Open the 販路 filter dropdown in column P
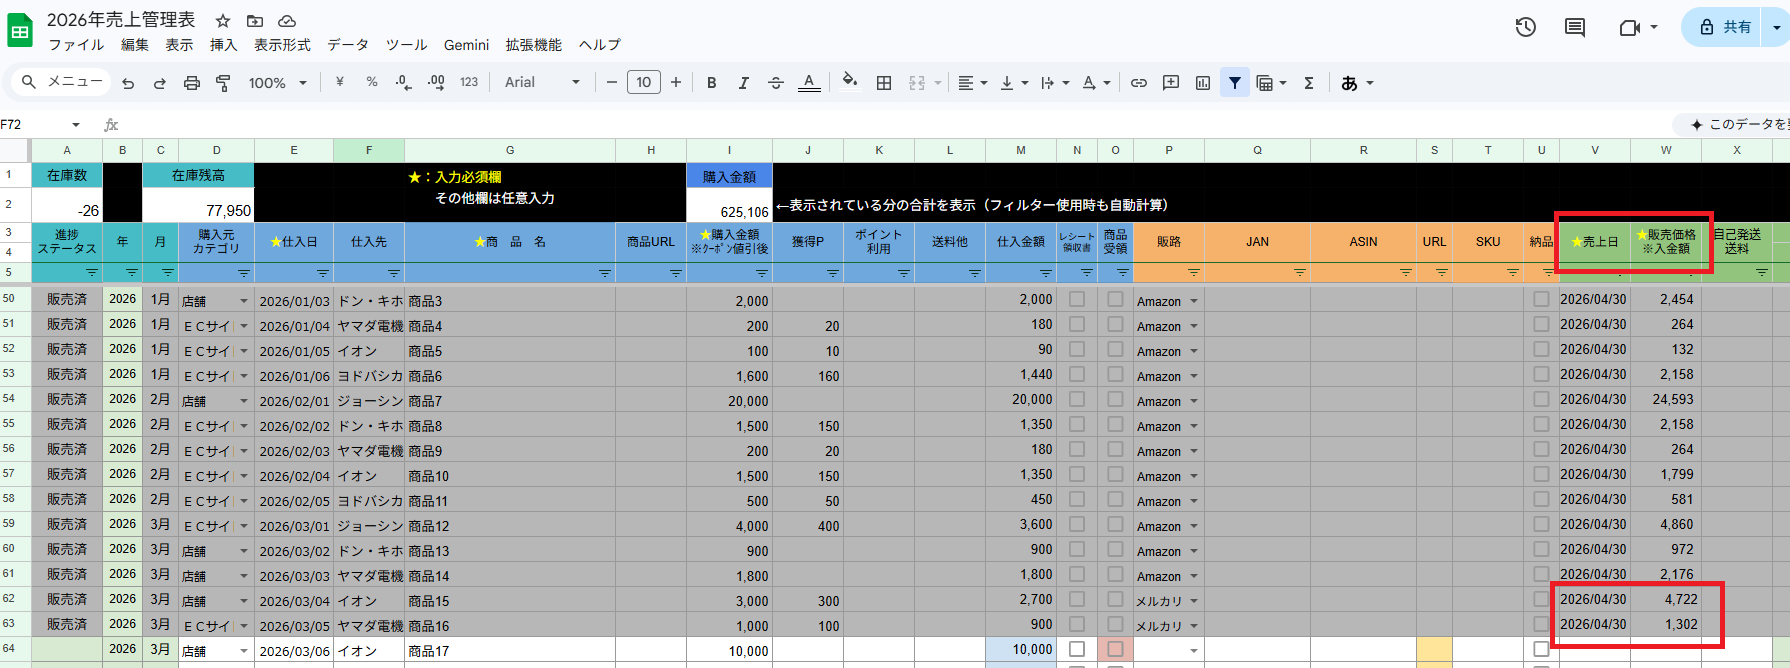This screenshot has height=668, width=1790. 1193,272
